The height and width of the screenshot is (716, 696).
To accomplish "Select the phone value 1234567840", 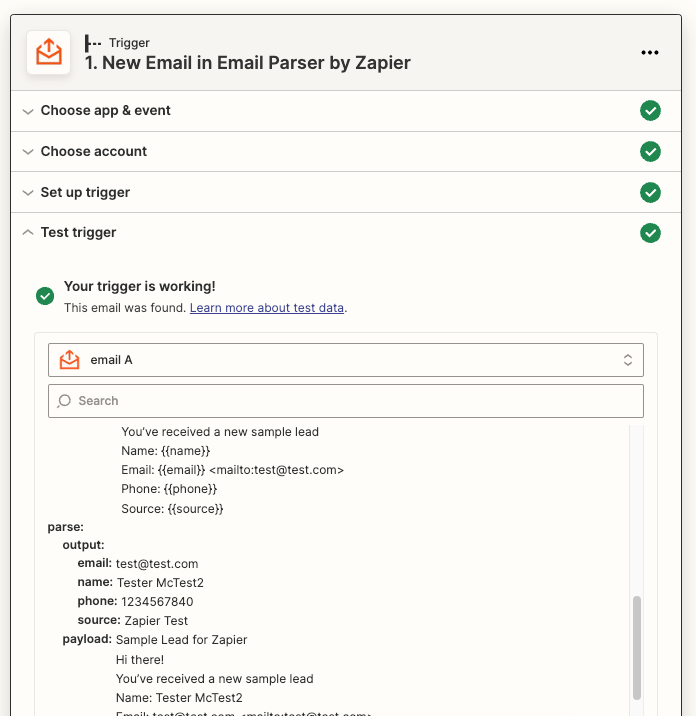I will click(x=157, y=602).
